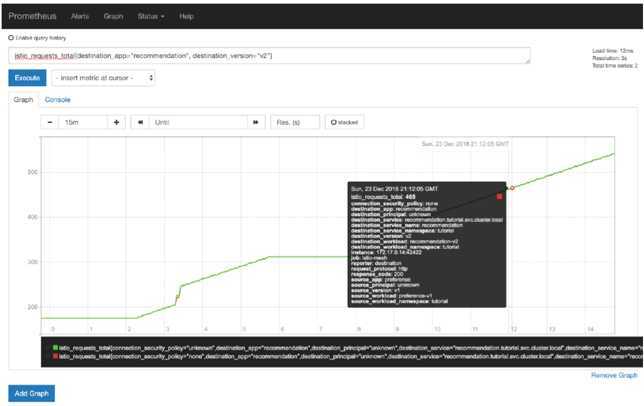Image resolution: width=644 pixels, height=406 pixels.
Task: Switch to the Console tab
Action: [58, 100]
